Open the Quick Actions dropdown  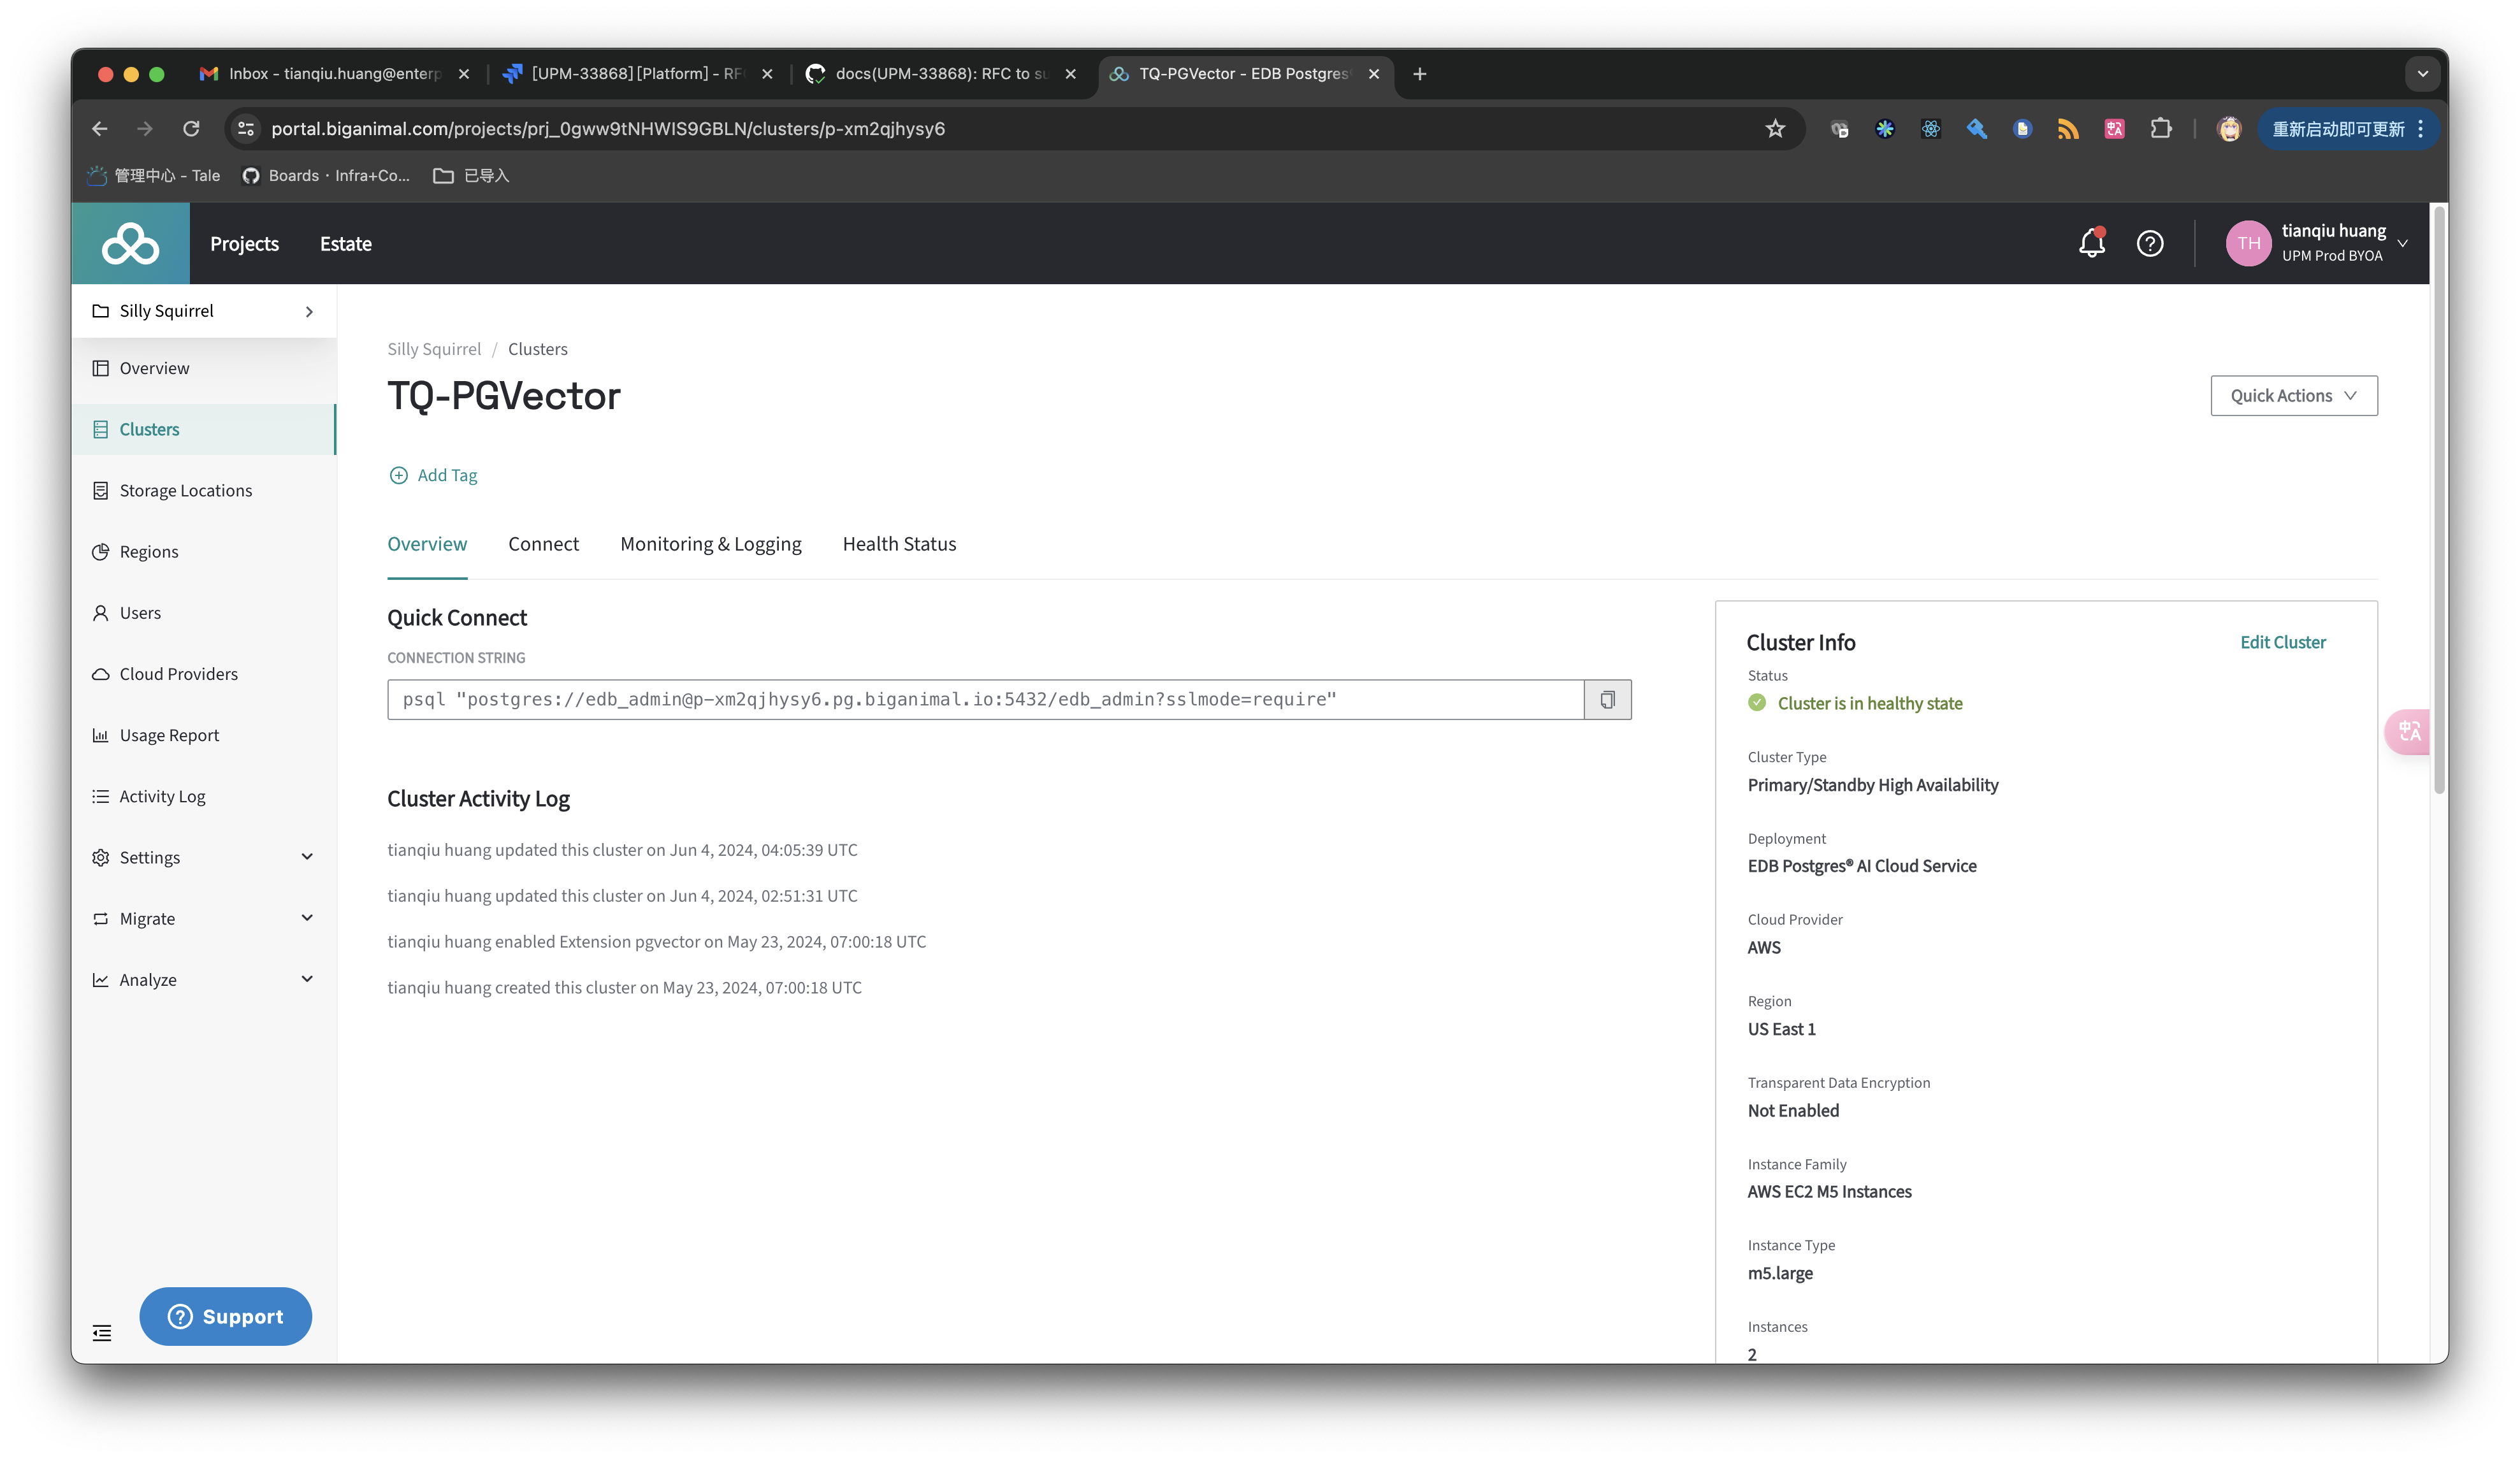[2293, 395]
